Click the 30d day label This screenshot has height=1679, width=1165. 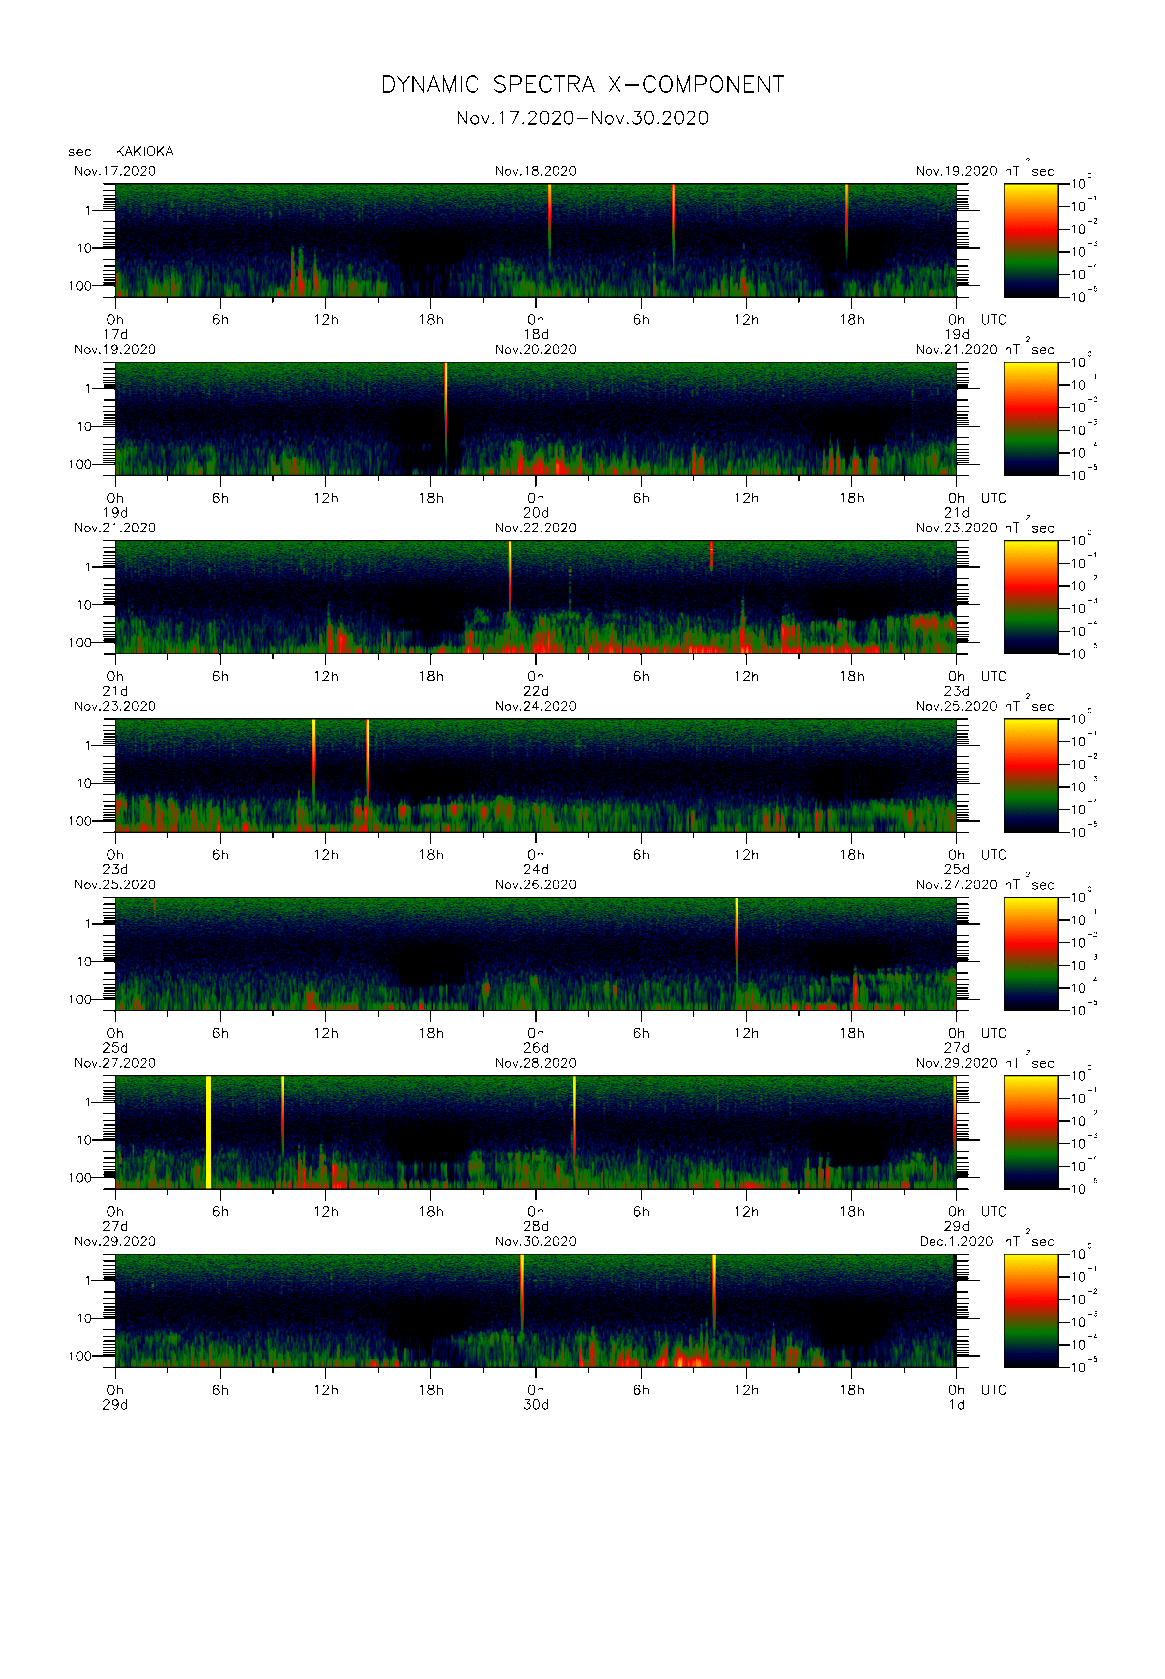coord(537,1404)
